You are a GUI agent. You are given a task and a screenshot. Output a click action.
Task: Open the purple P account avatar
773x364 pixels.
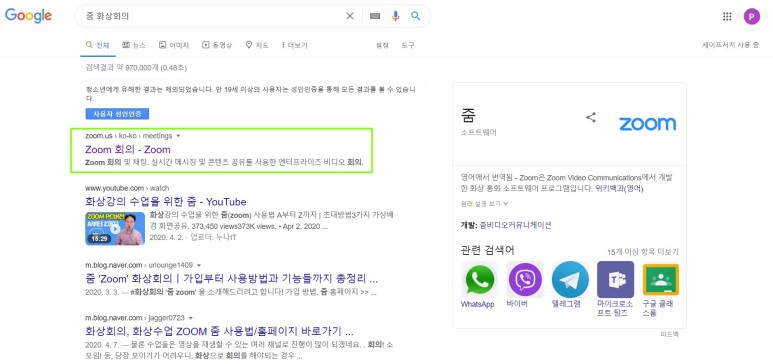pos(752,16)
